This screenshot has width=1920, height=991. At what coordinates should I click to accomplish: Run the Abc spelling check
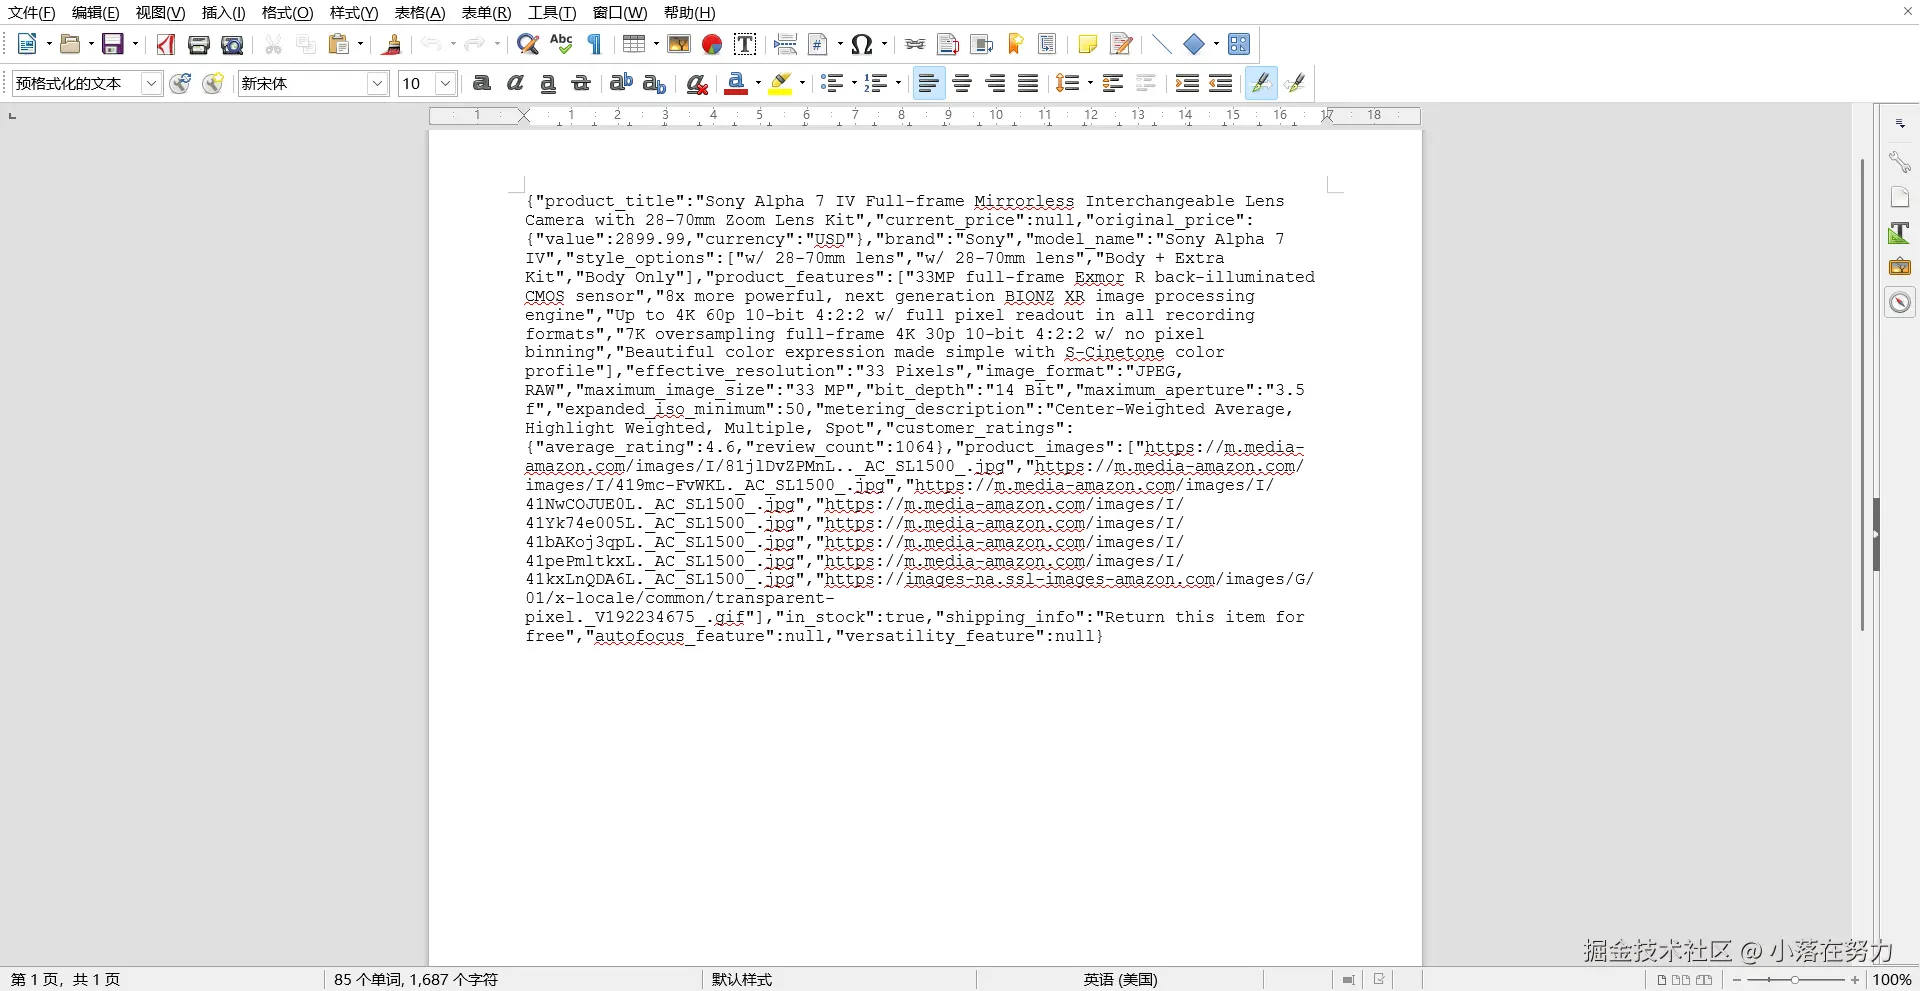561,44
